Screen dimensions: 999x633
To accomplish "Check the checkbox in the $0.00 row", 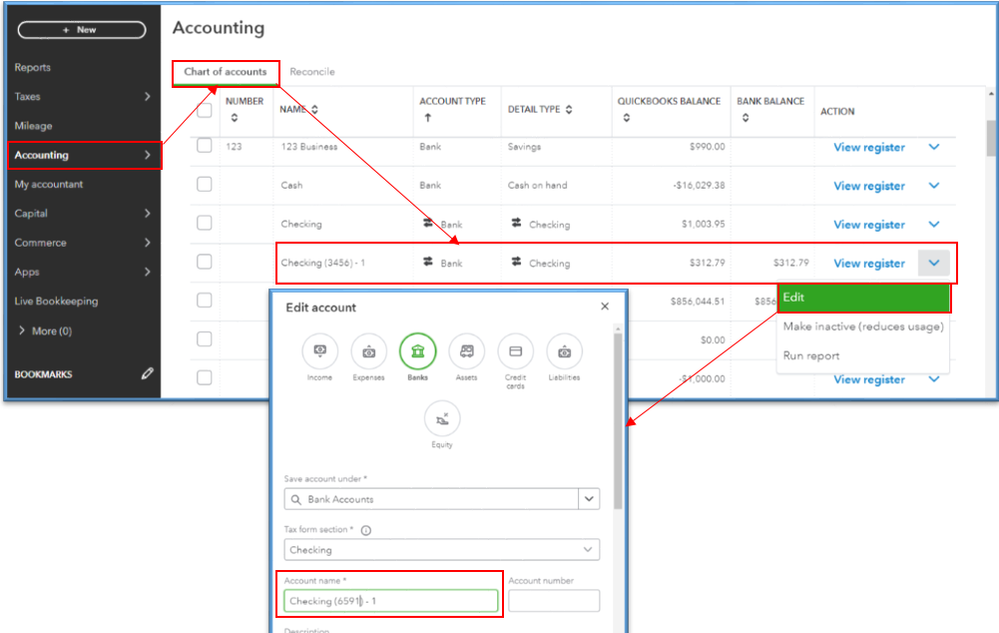I will click(x=205, y=339).
